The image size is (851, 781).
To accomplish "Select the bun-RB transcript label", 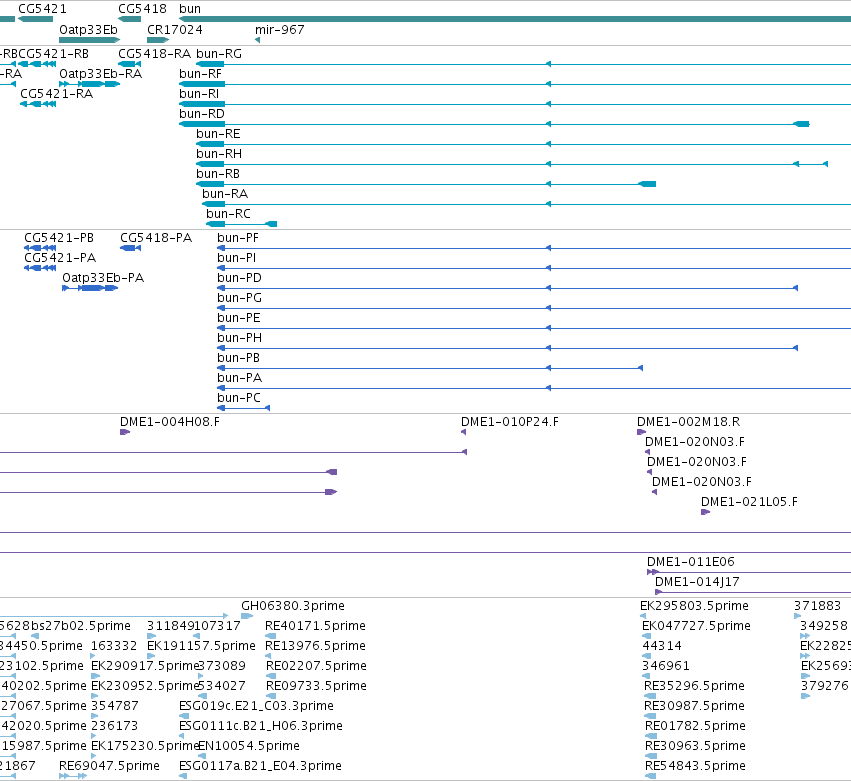I will (x=218, y=174).
